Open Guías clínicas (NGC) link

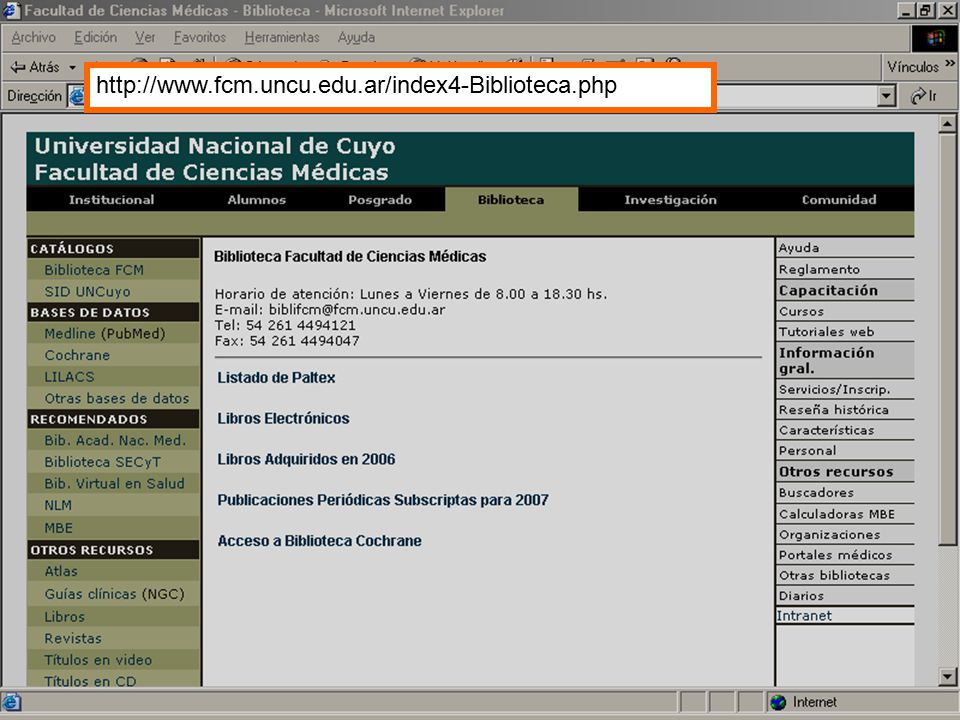click(x=113, y=594)
